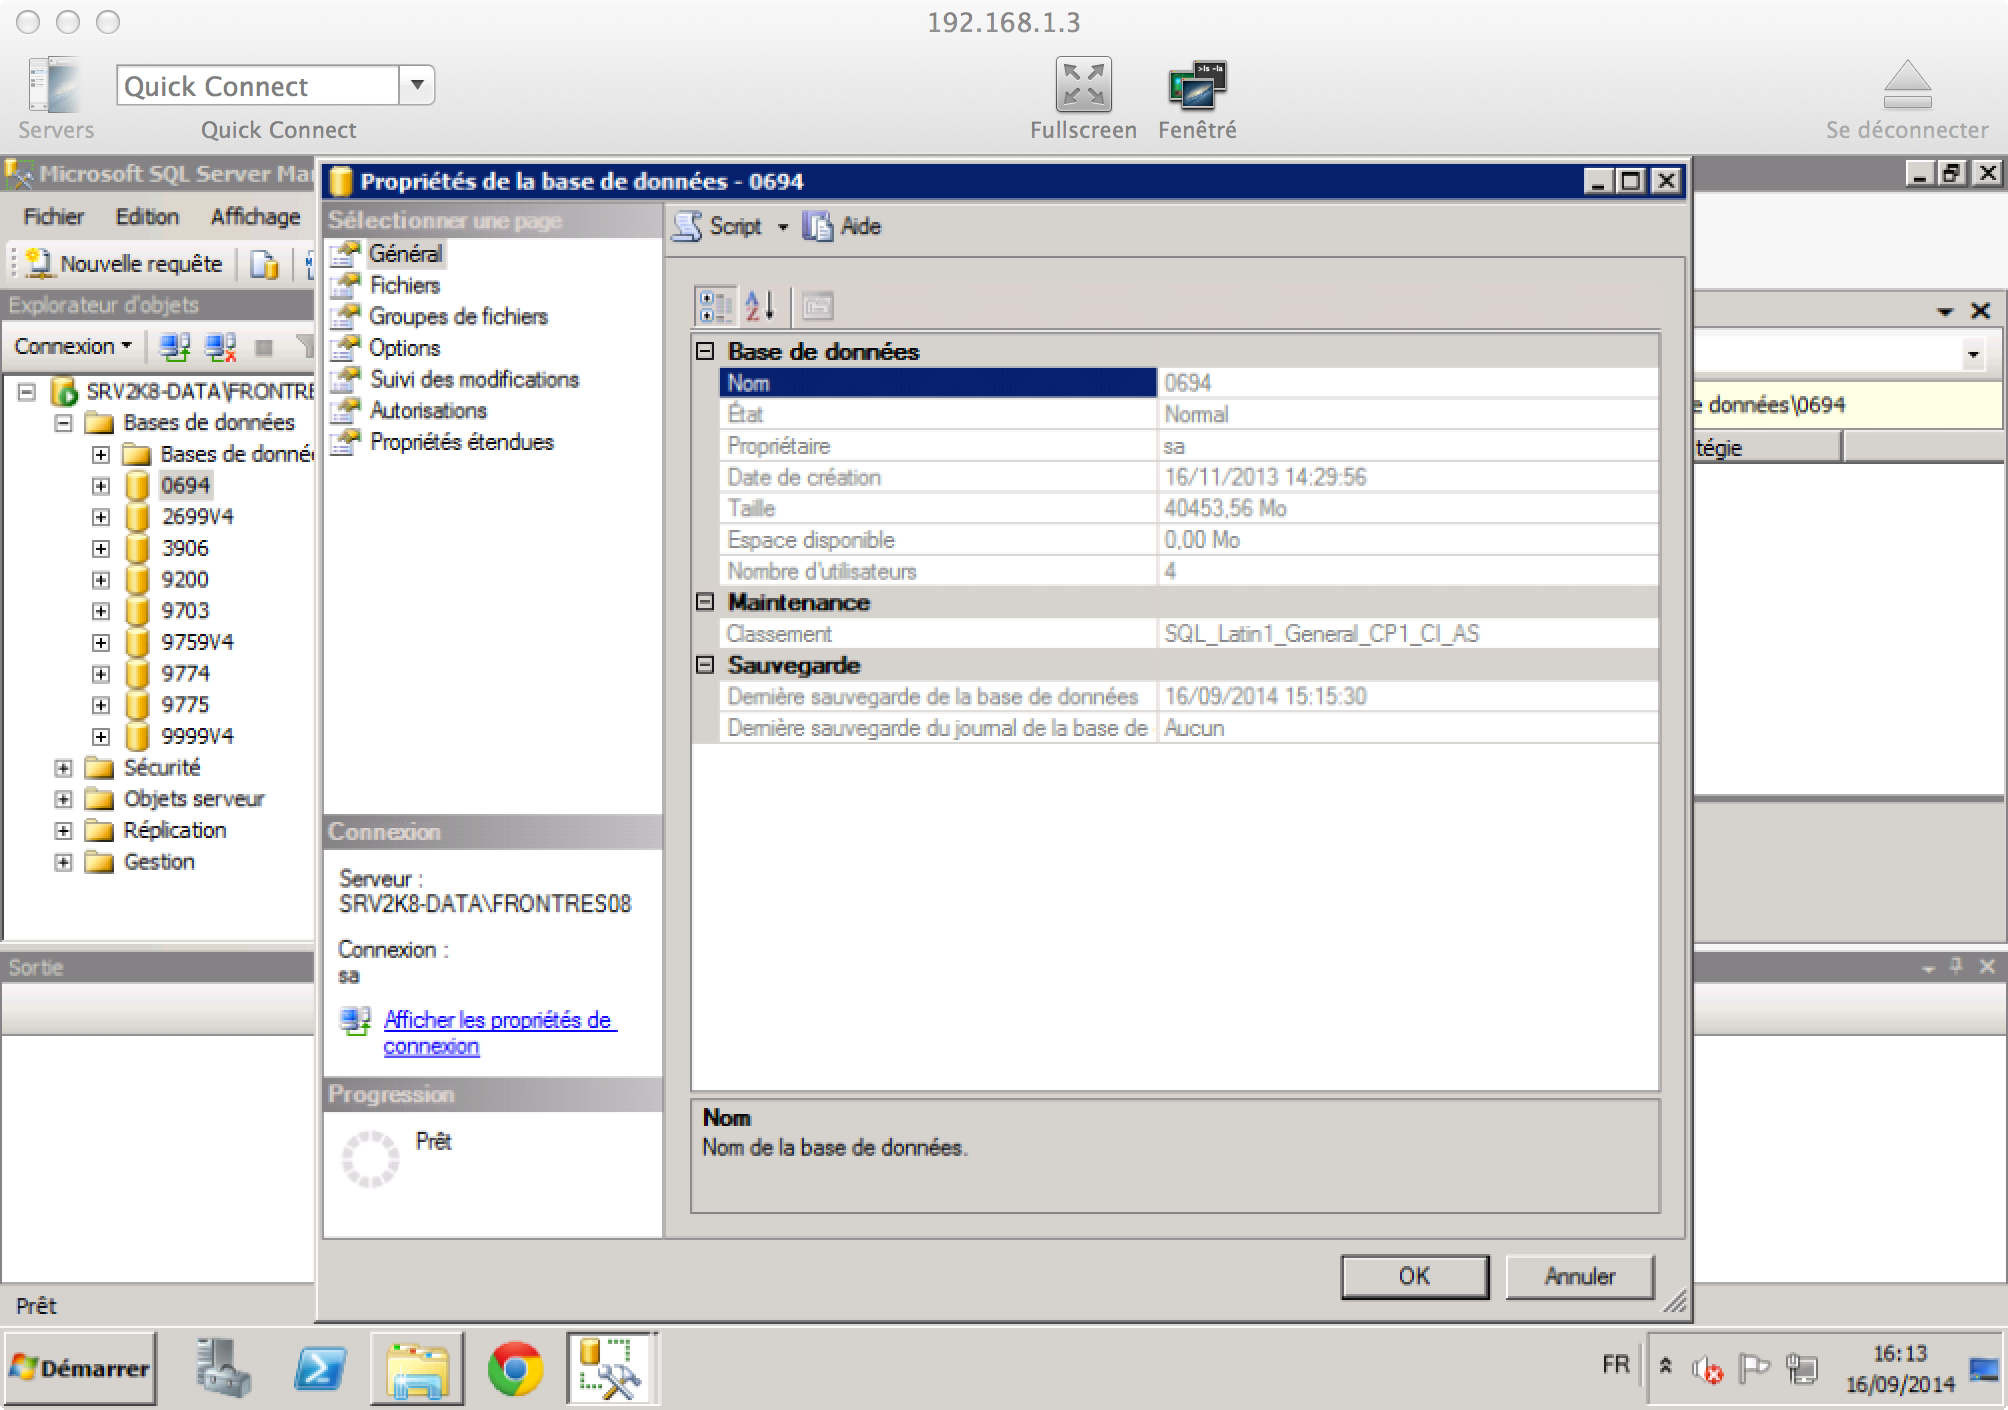
Task: Click Afficher les propriétés de connexion link
Action: pos(500,1033)
